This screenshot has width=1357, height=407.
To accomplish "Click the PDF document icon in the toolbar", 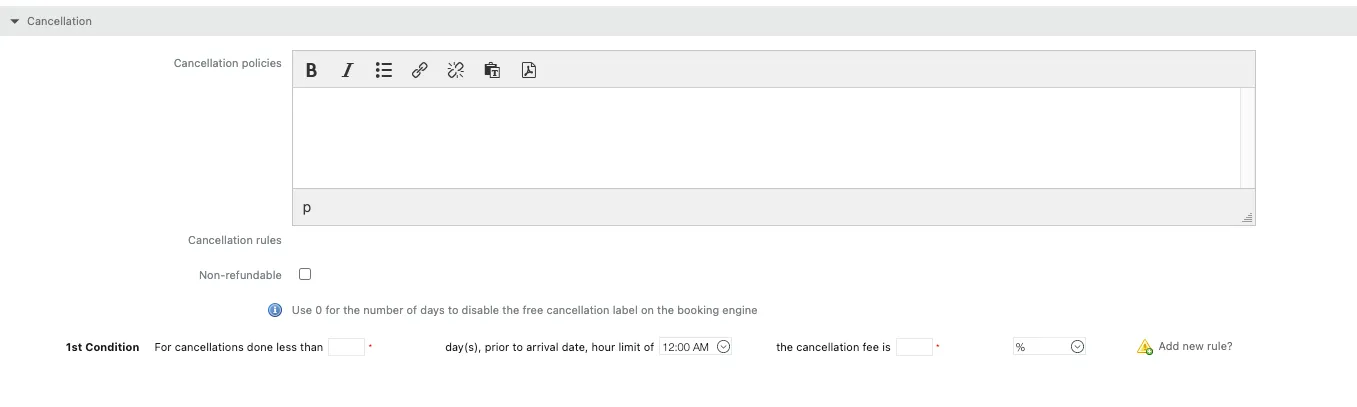I will click(x=529, y=70).
